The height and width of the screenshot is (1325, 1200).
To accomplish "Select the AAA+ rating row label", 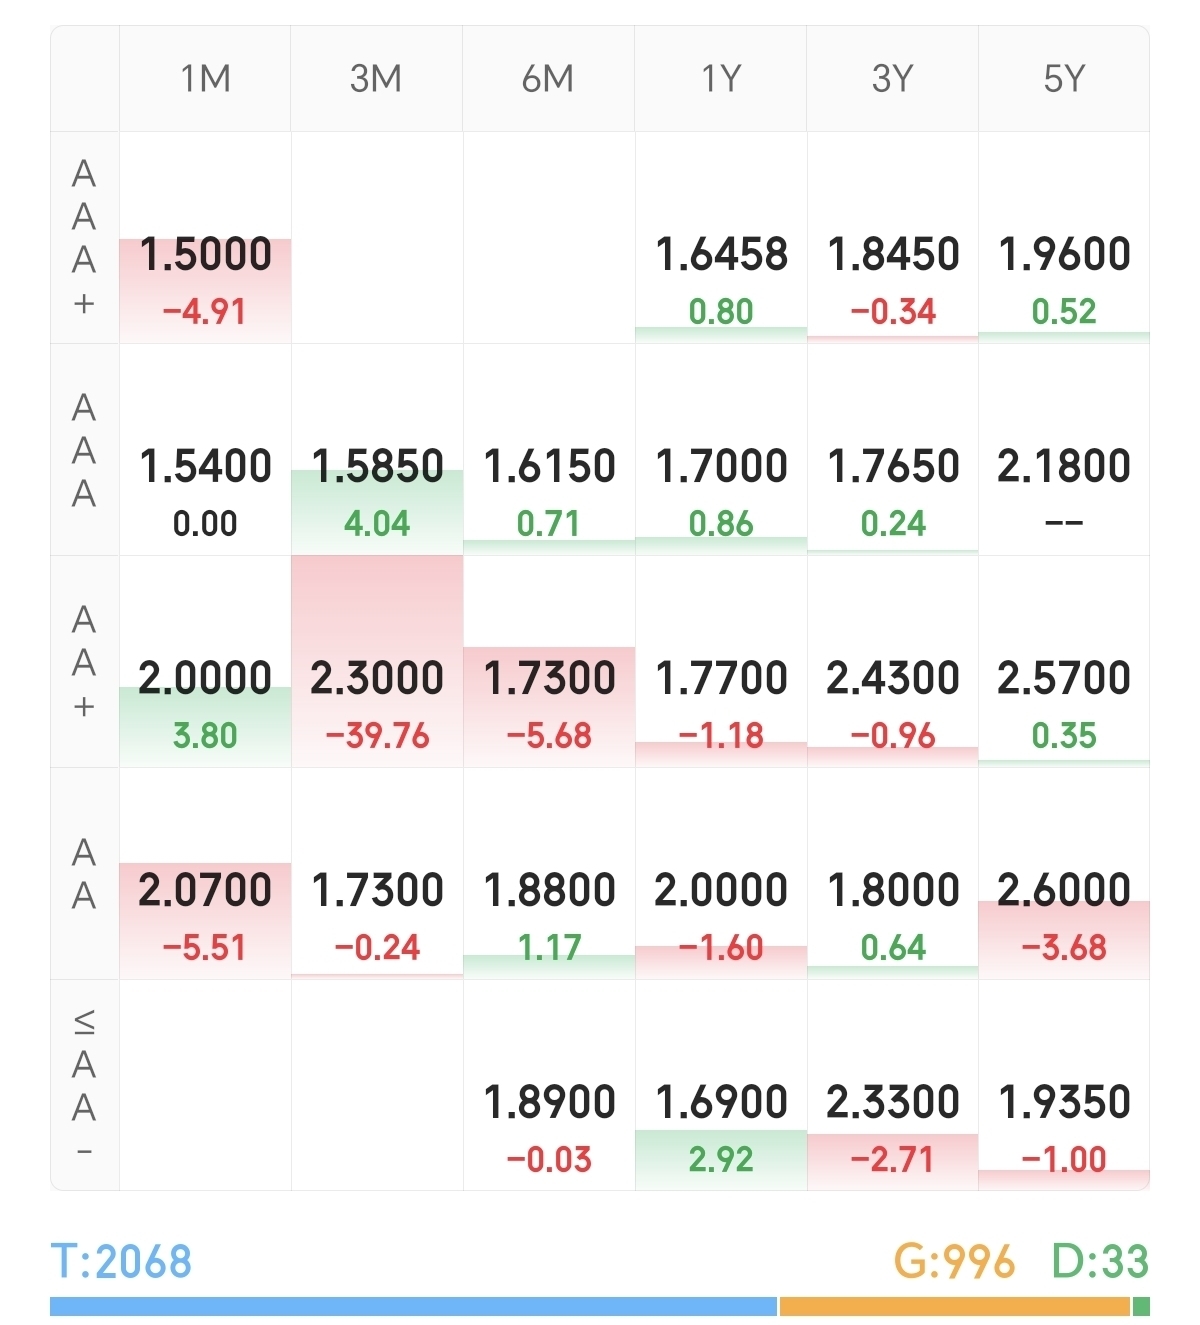I will coord(85,238).
